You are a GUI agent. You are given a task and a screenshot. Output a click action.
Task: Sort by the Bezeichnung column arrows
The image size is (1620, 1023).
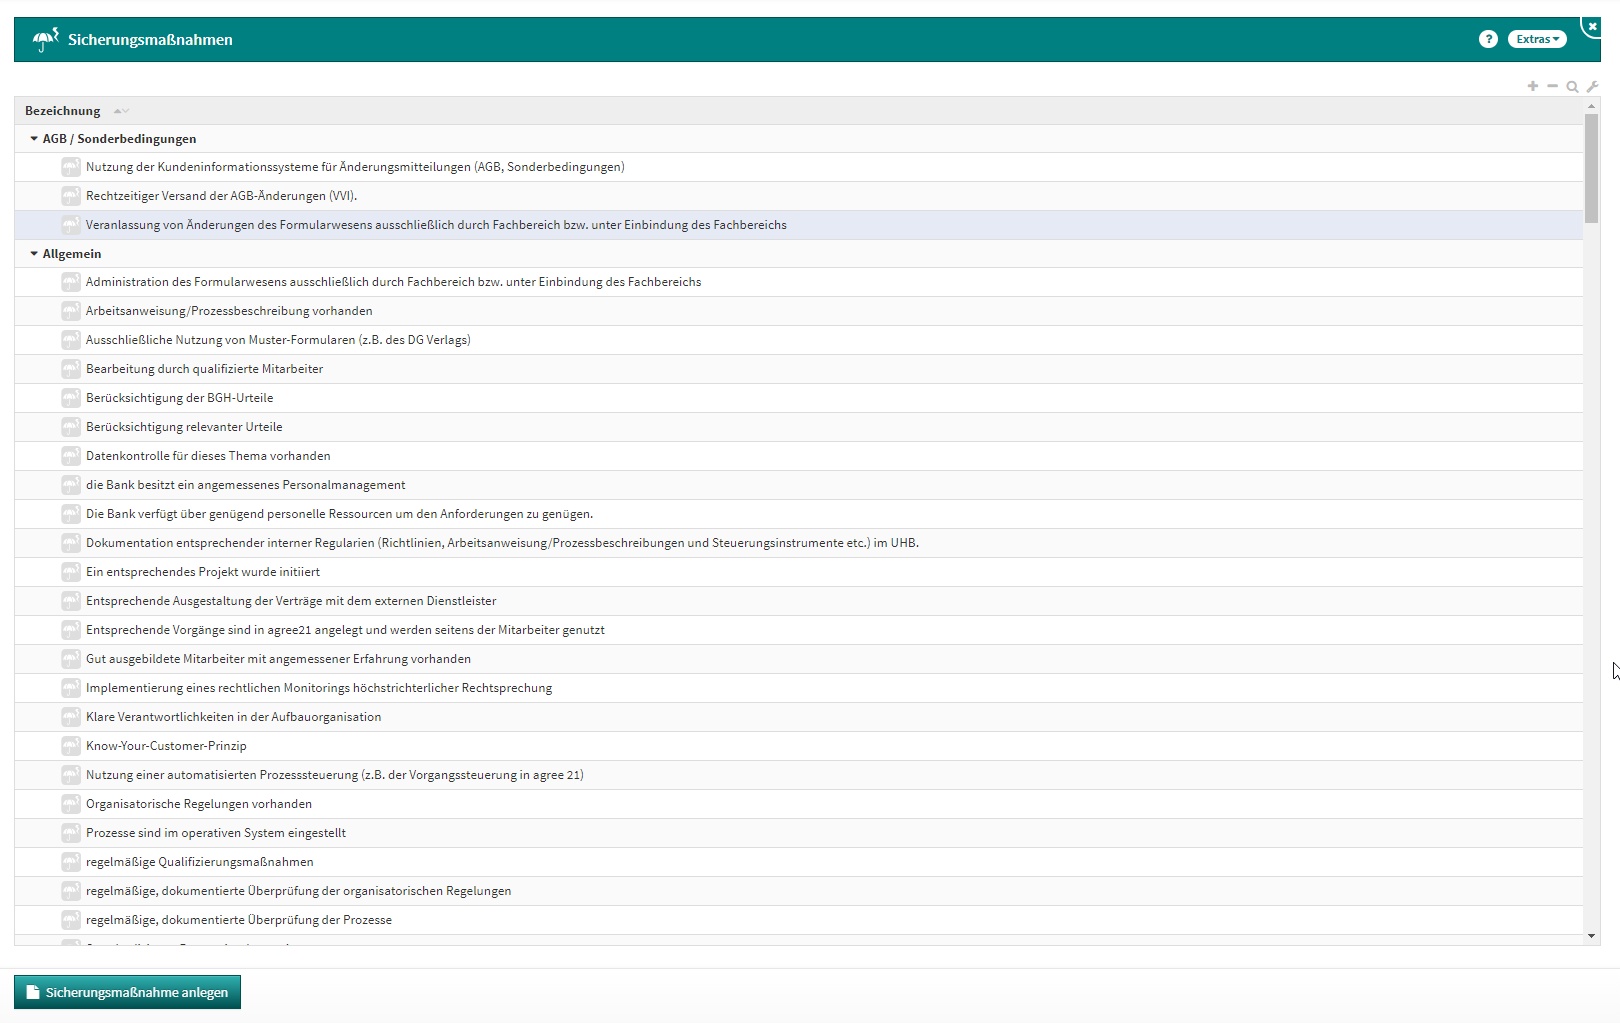point(121,111)
